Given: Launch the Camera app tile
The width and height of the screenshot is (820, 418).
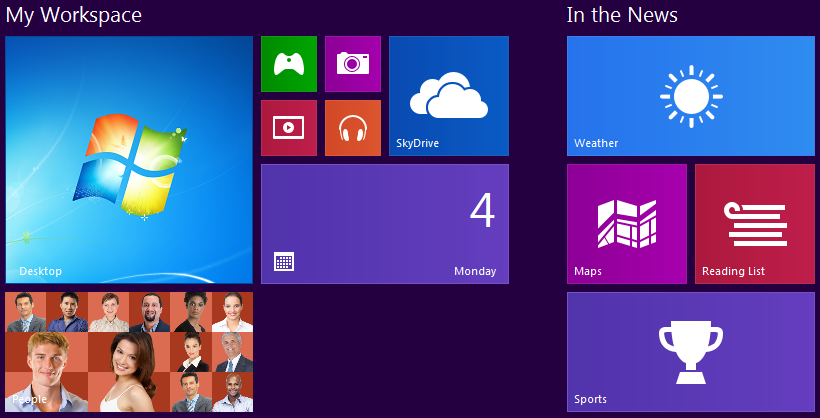Looking at the screenshot, I should point(352,64).
